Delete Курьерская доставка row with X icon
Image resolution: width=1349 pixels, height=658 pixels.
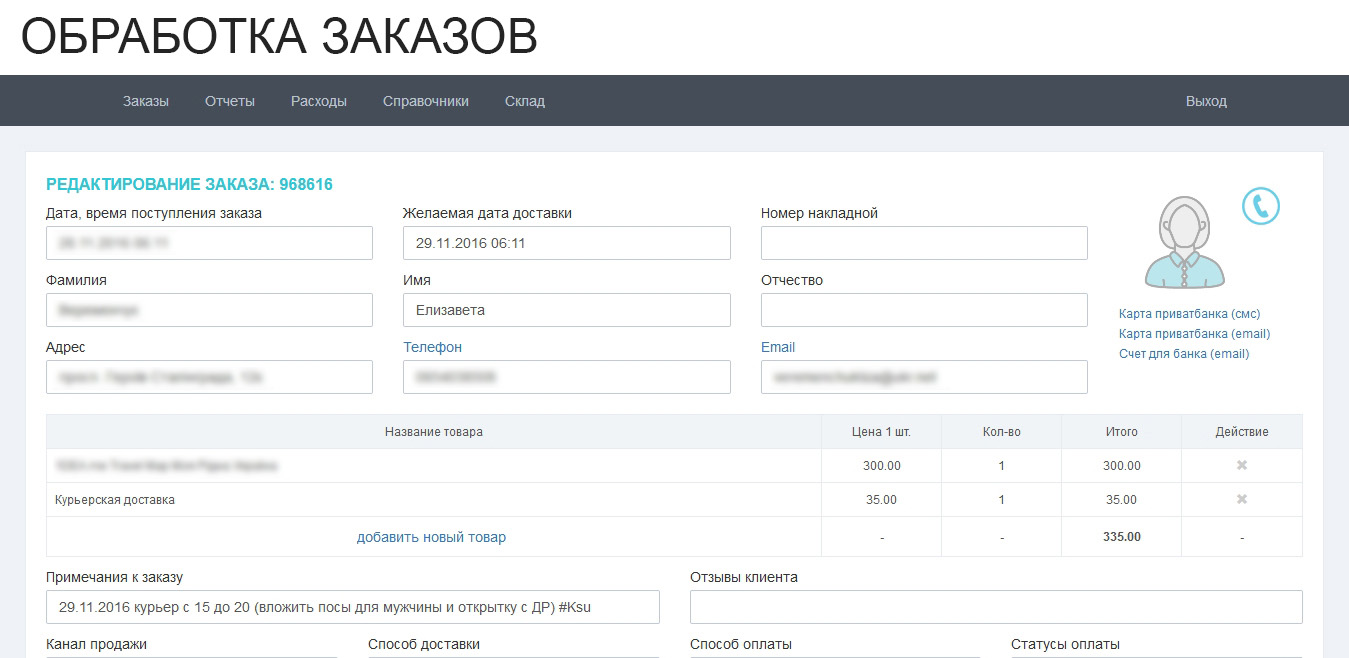point(1242,499)
